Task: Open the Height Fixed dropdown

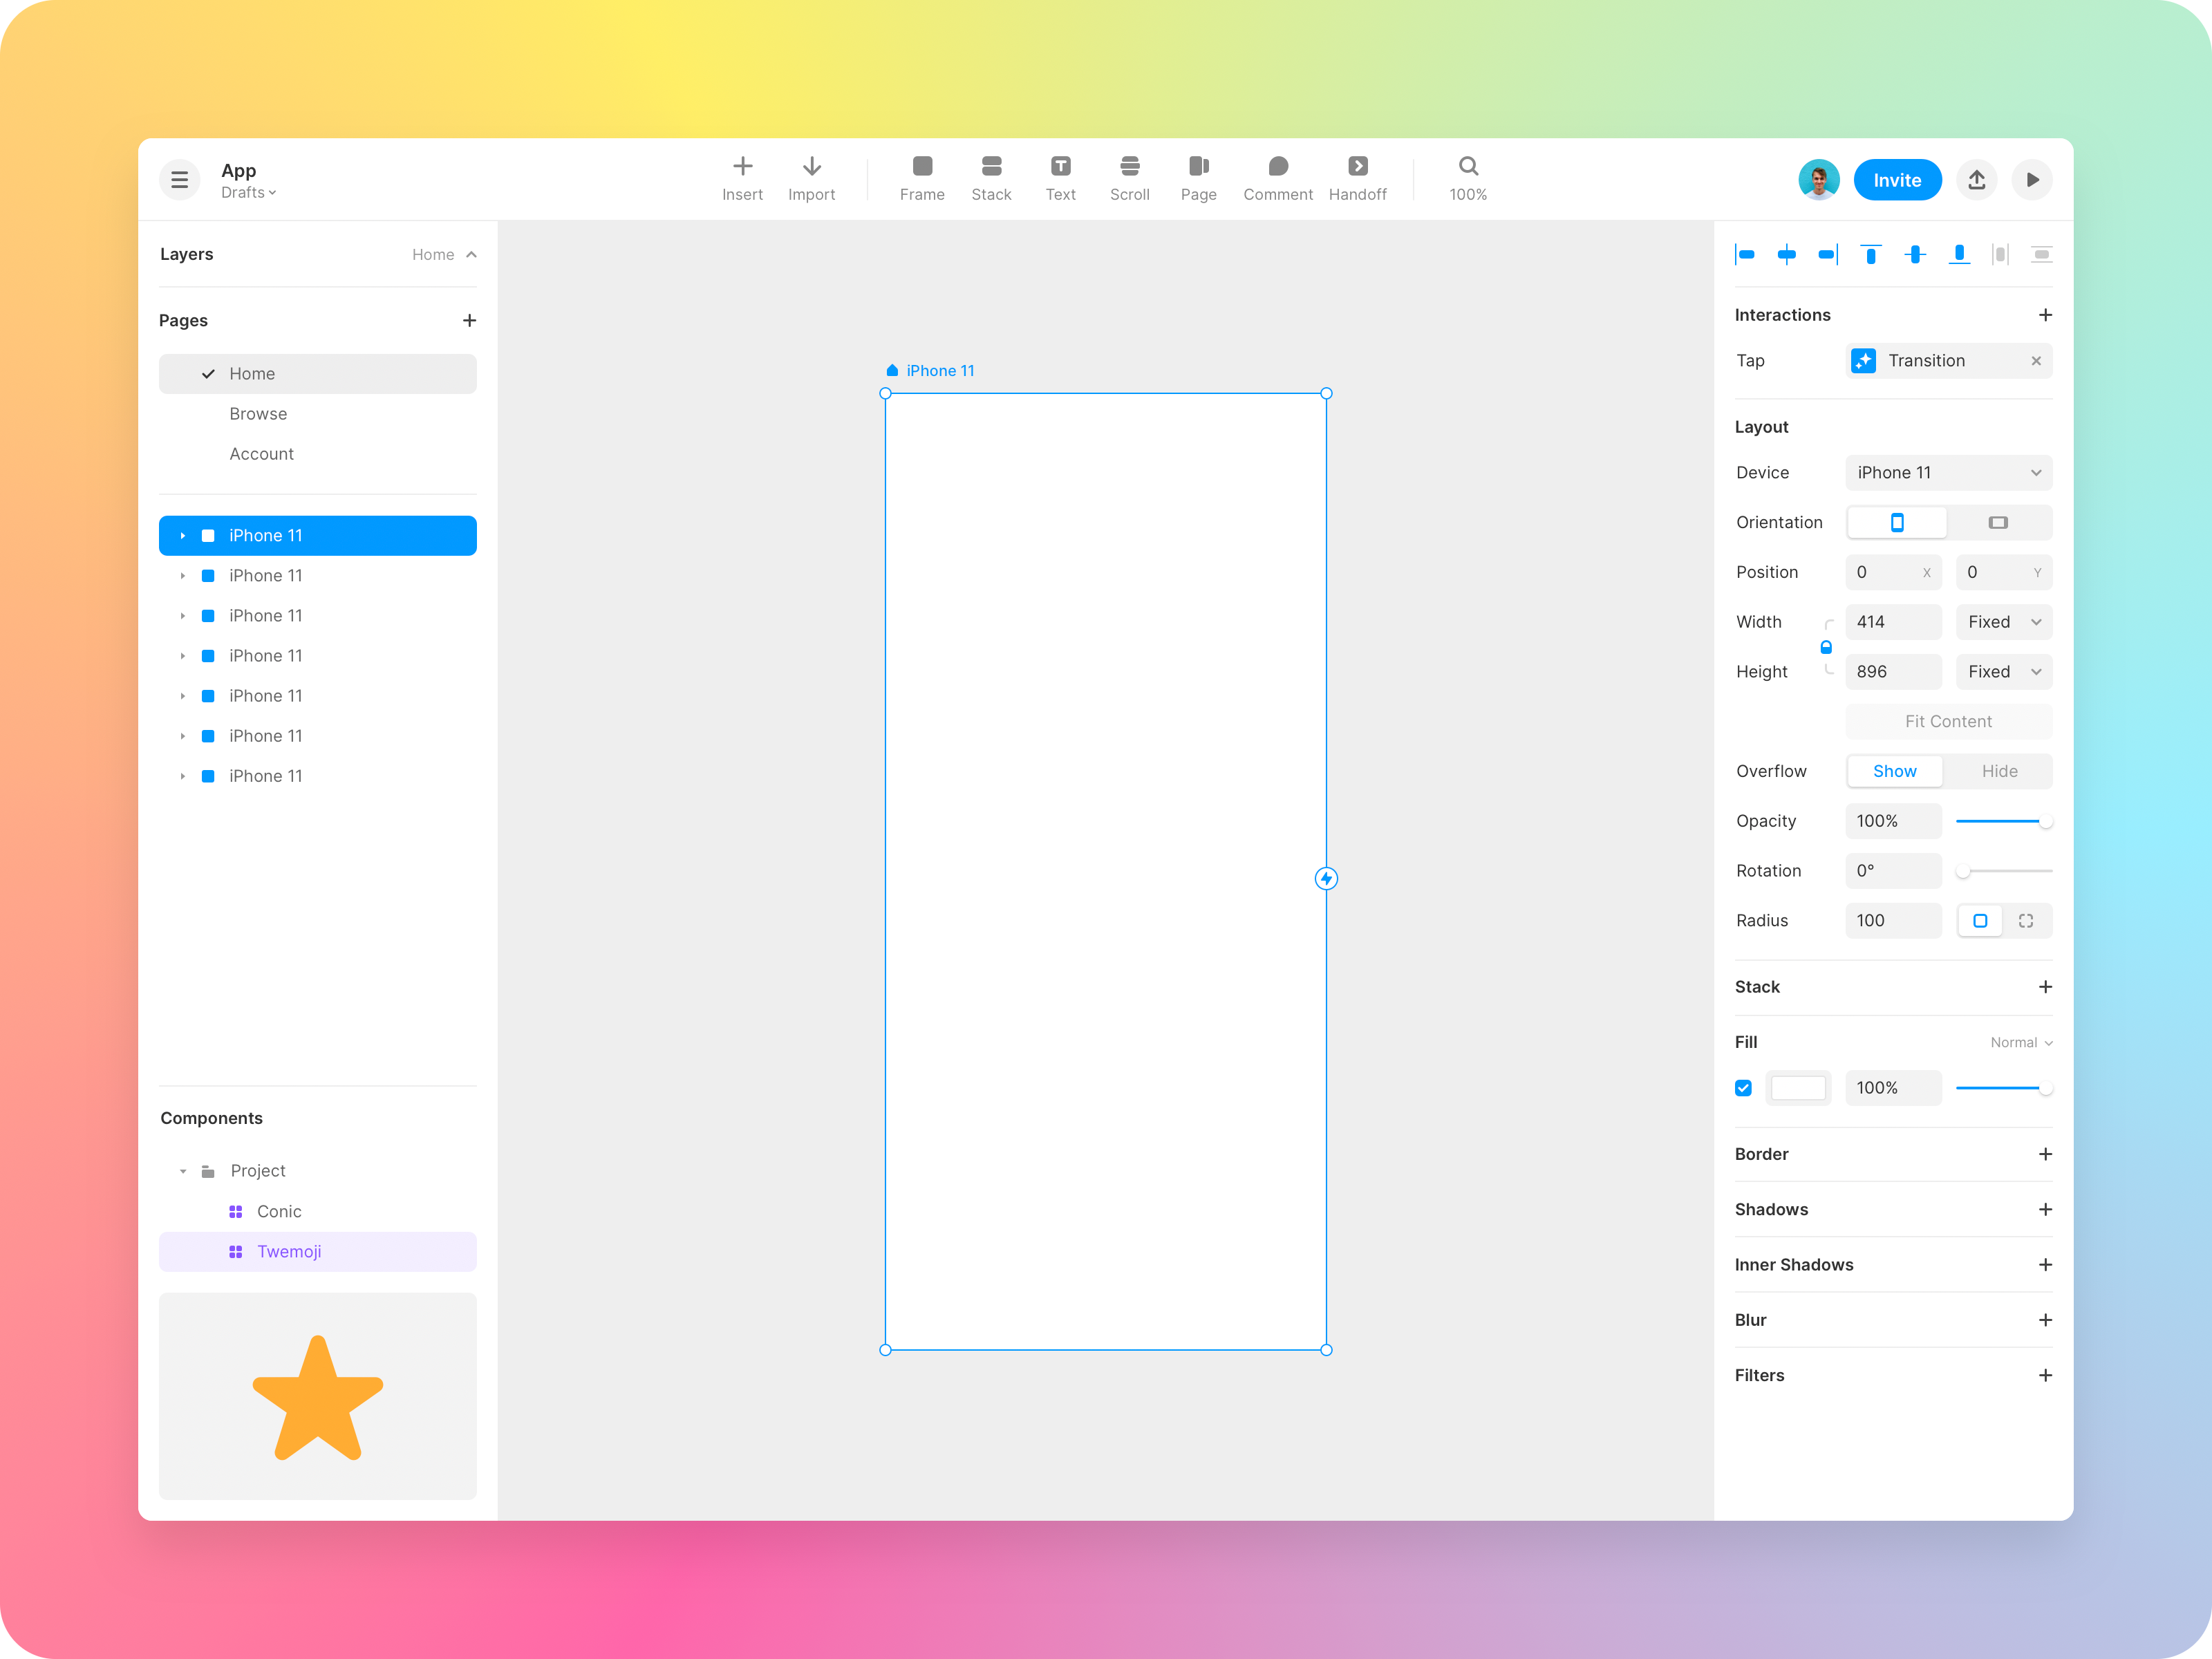Action: pos(2003,672)
